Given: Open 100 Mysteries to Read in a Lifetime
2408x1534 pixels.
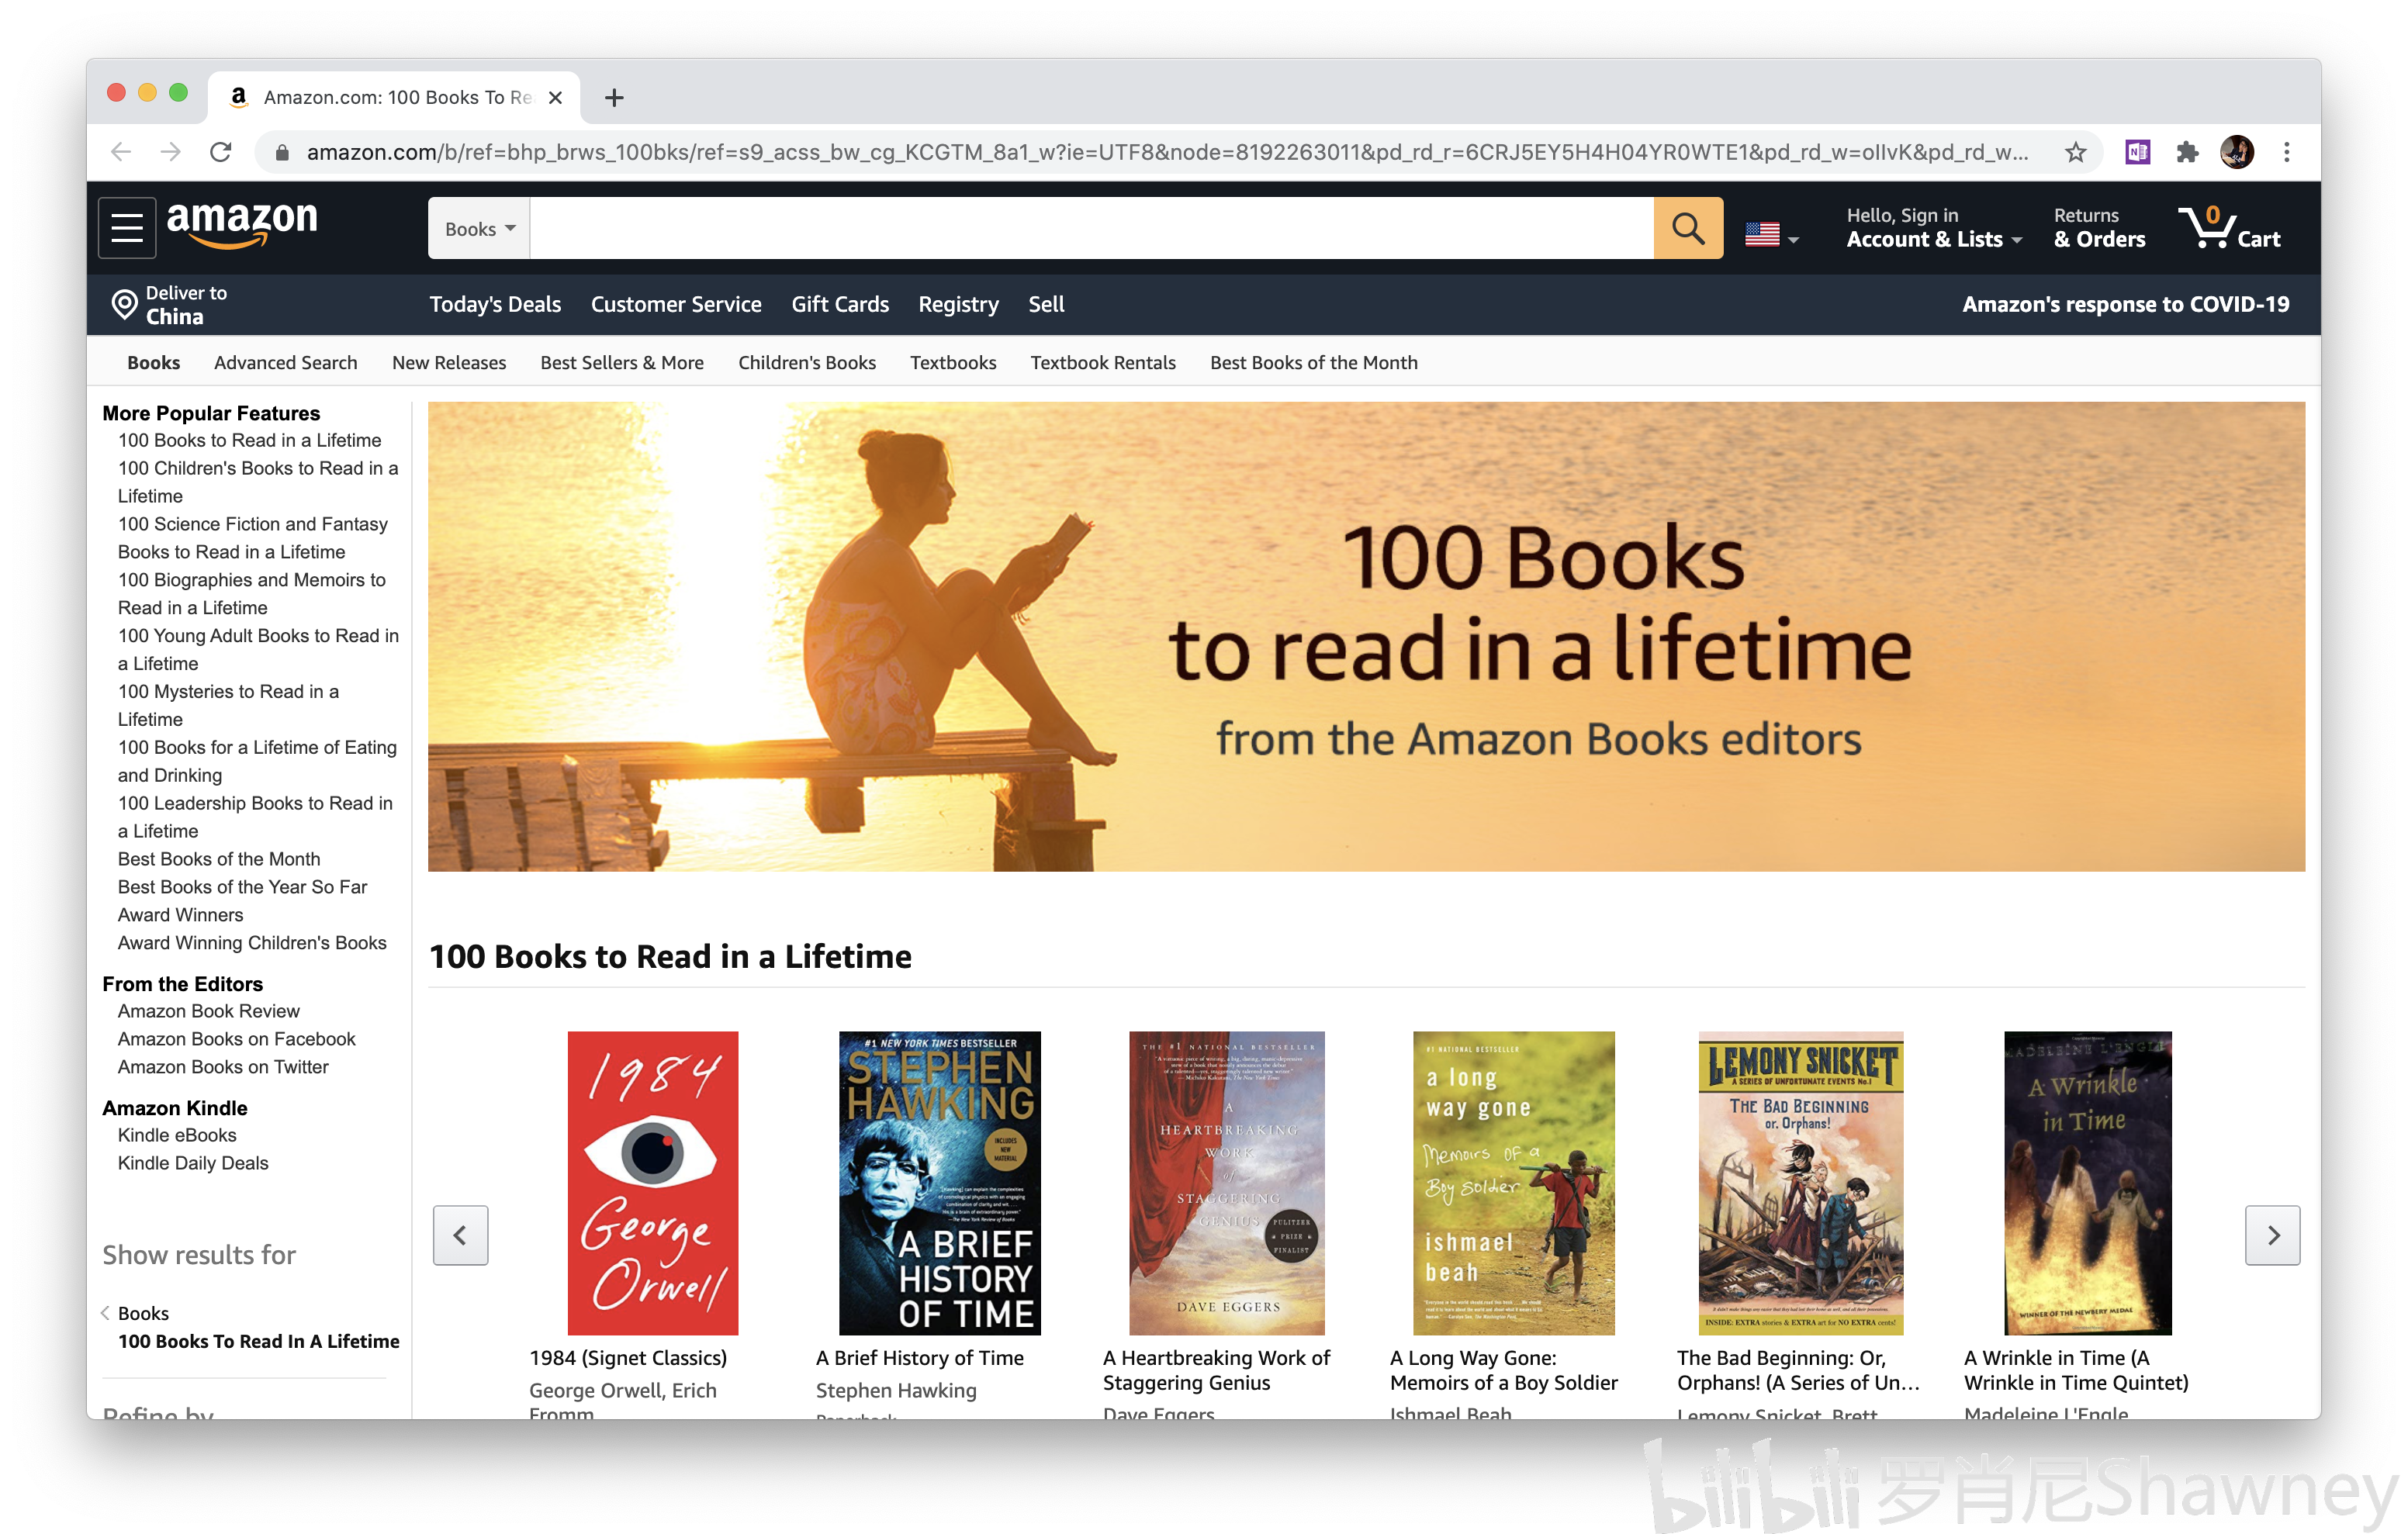Looking at the screenshot, I should [x=228, y=705].
